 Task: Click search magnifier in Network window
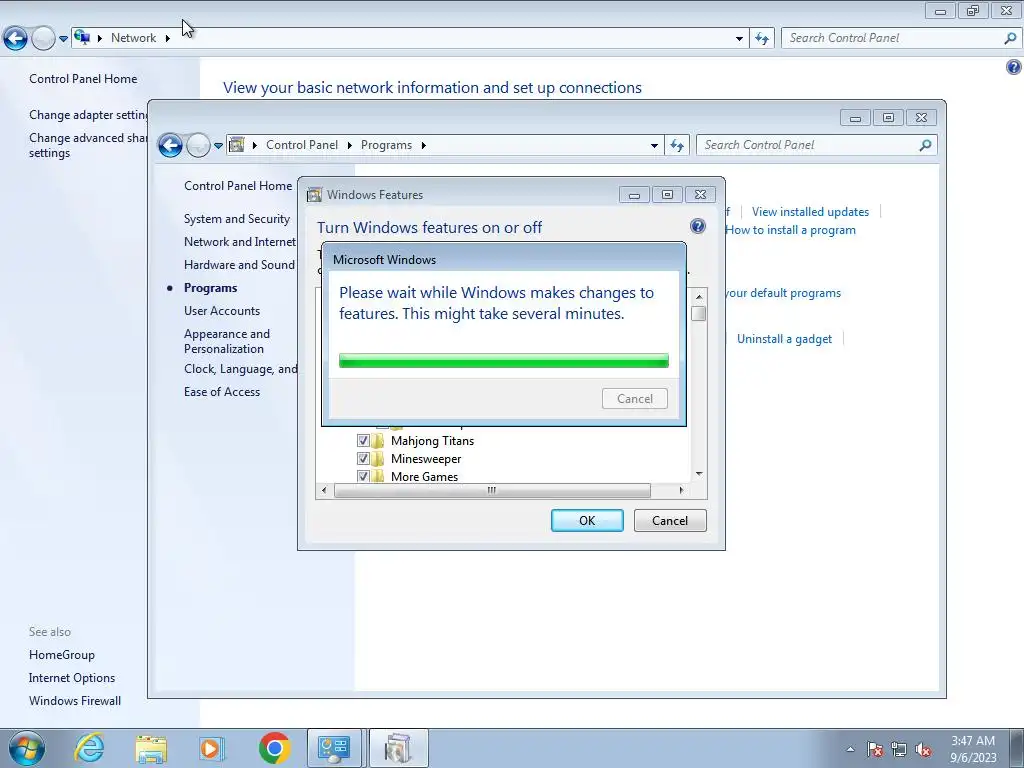tap(1010, 38)
